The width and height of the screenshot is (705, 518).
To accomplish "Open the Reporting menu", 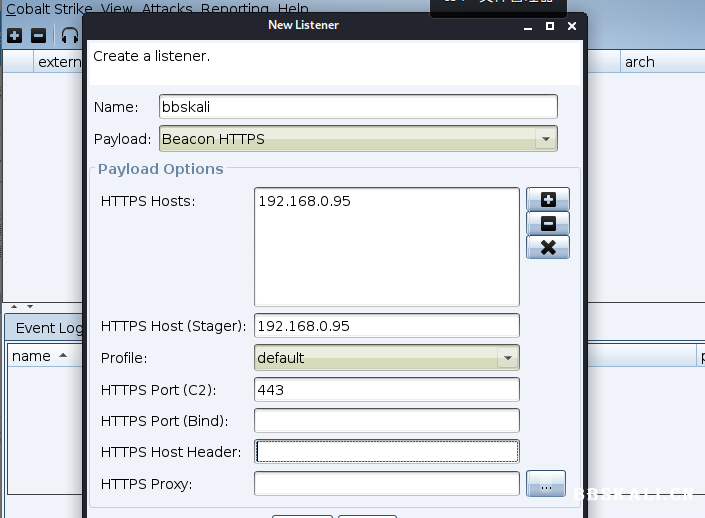I will click(x=234, y=8).
